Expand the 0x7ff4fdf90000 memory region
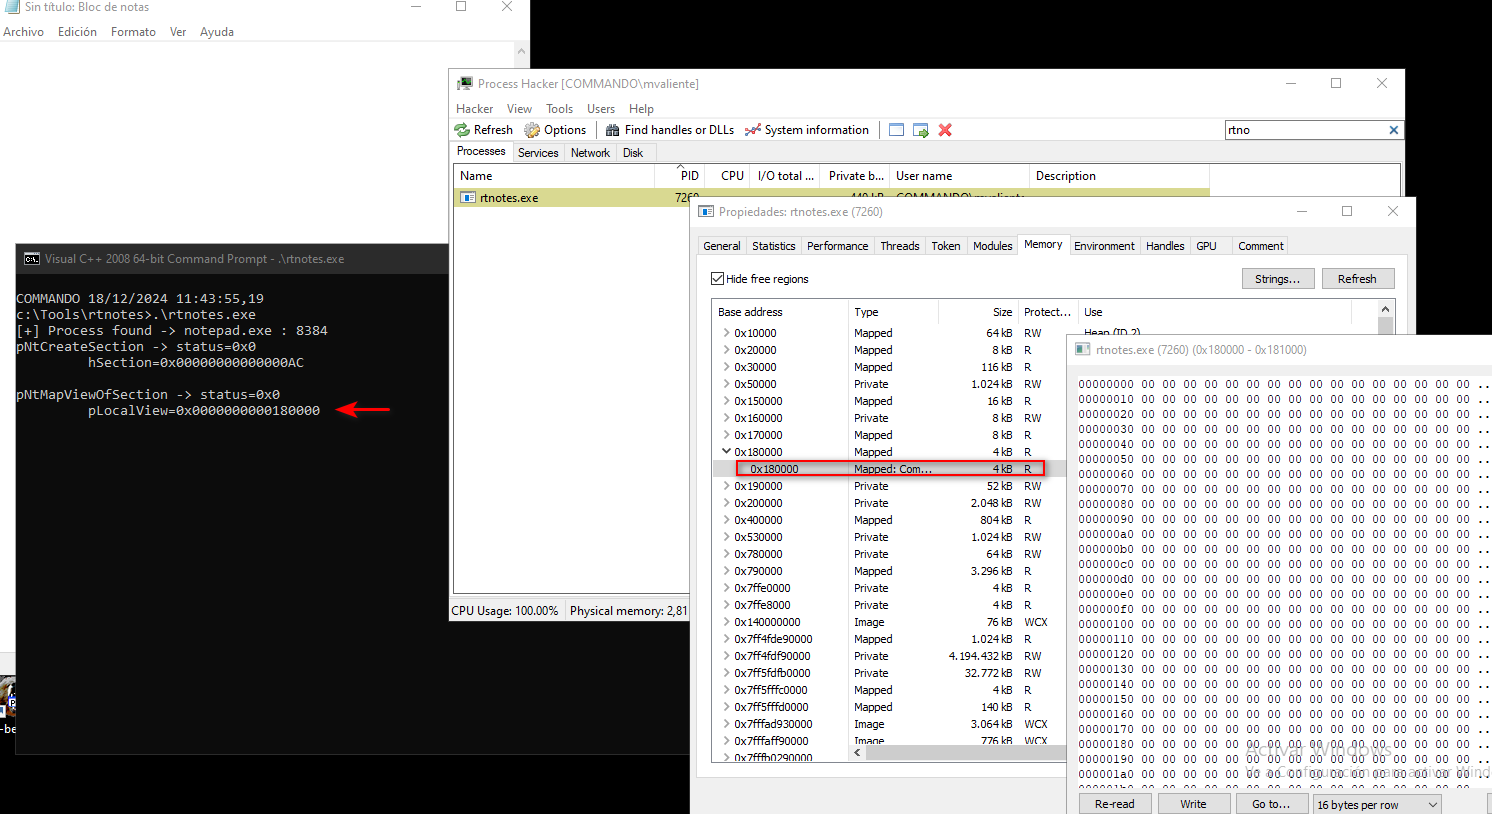Screen dimensions: 1492x814 point(726,656)
